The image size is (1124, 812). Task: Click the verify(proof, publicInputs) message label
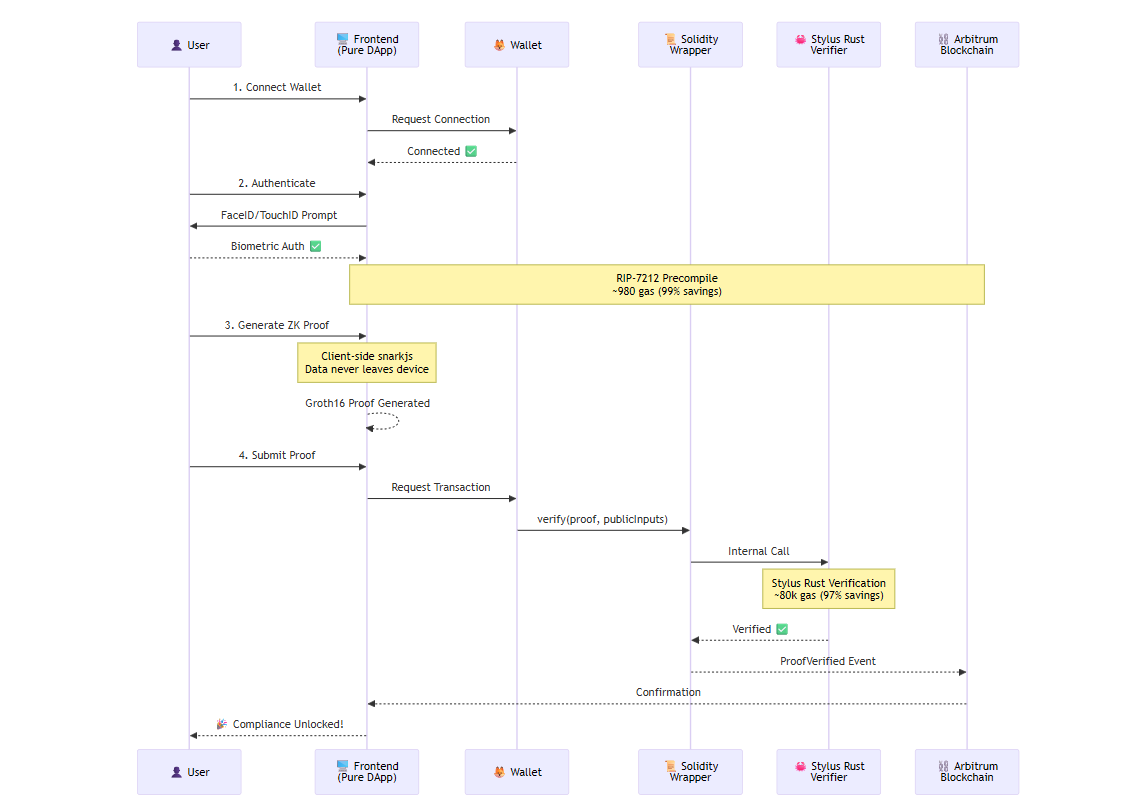[x=602, y=519]
